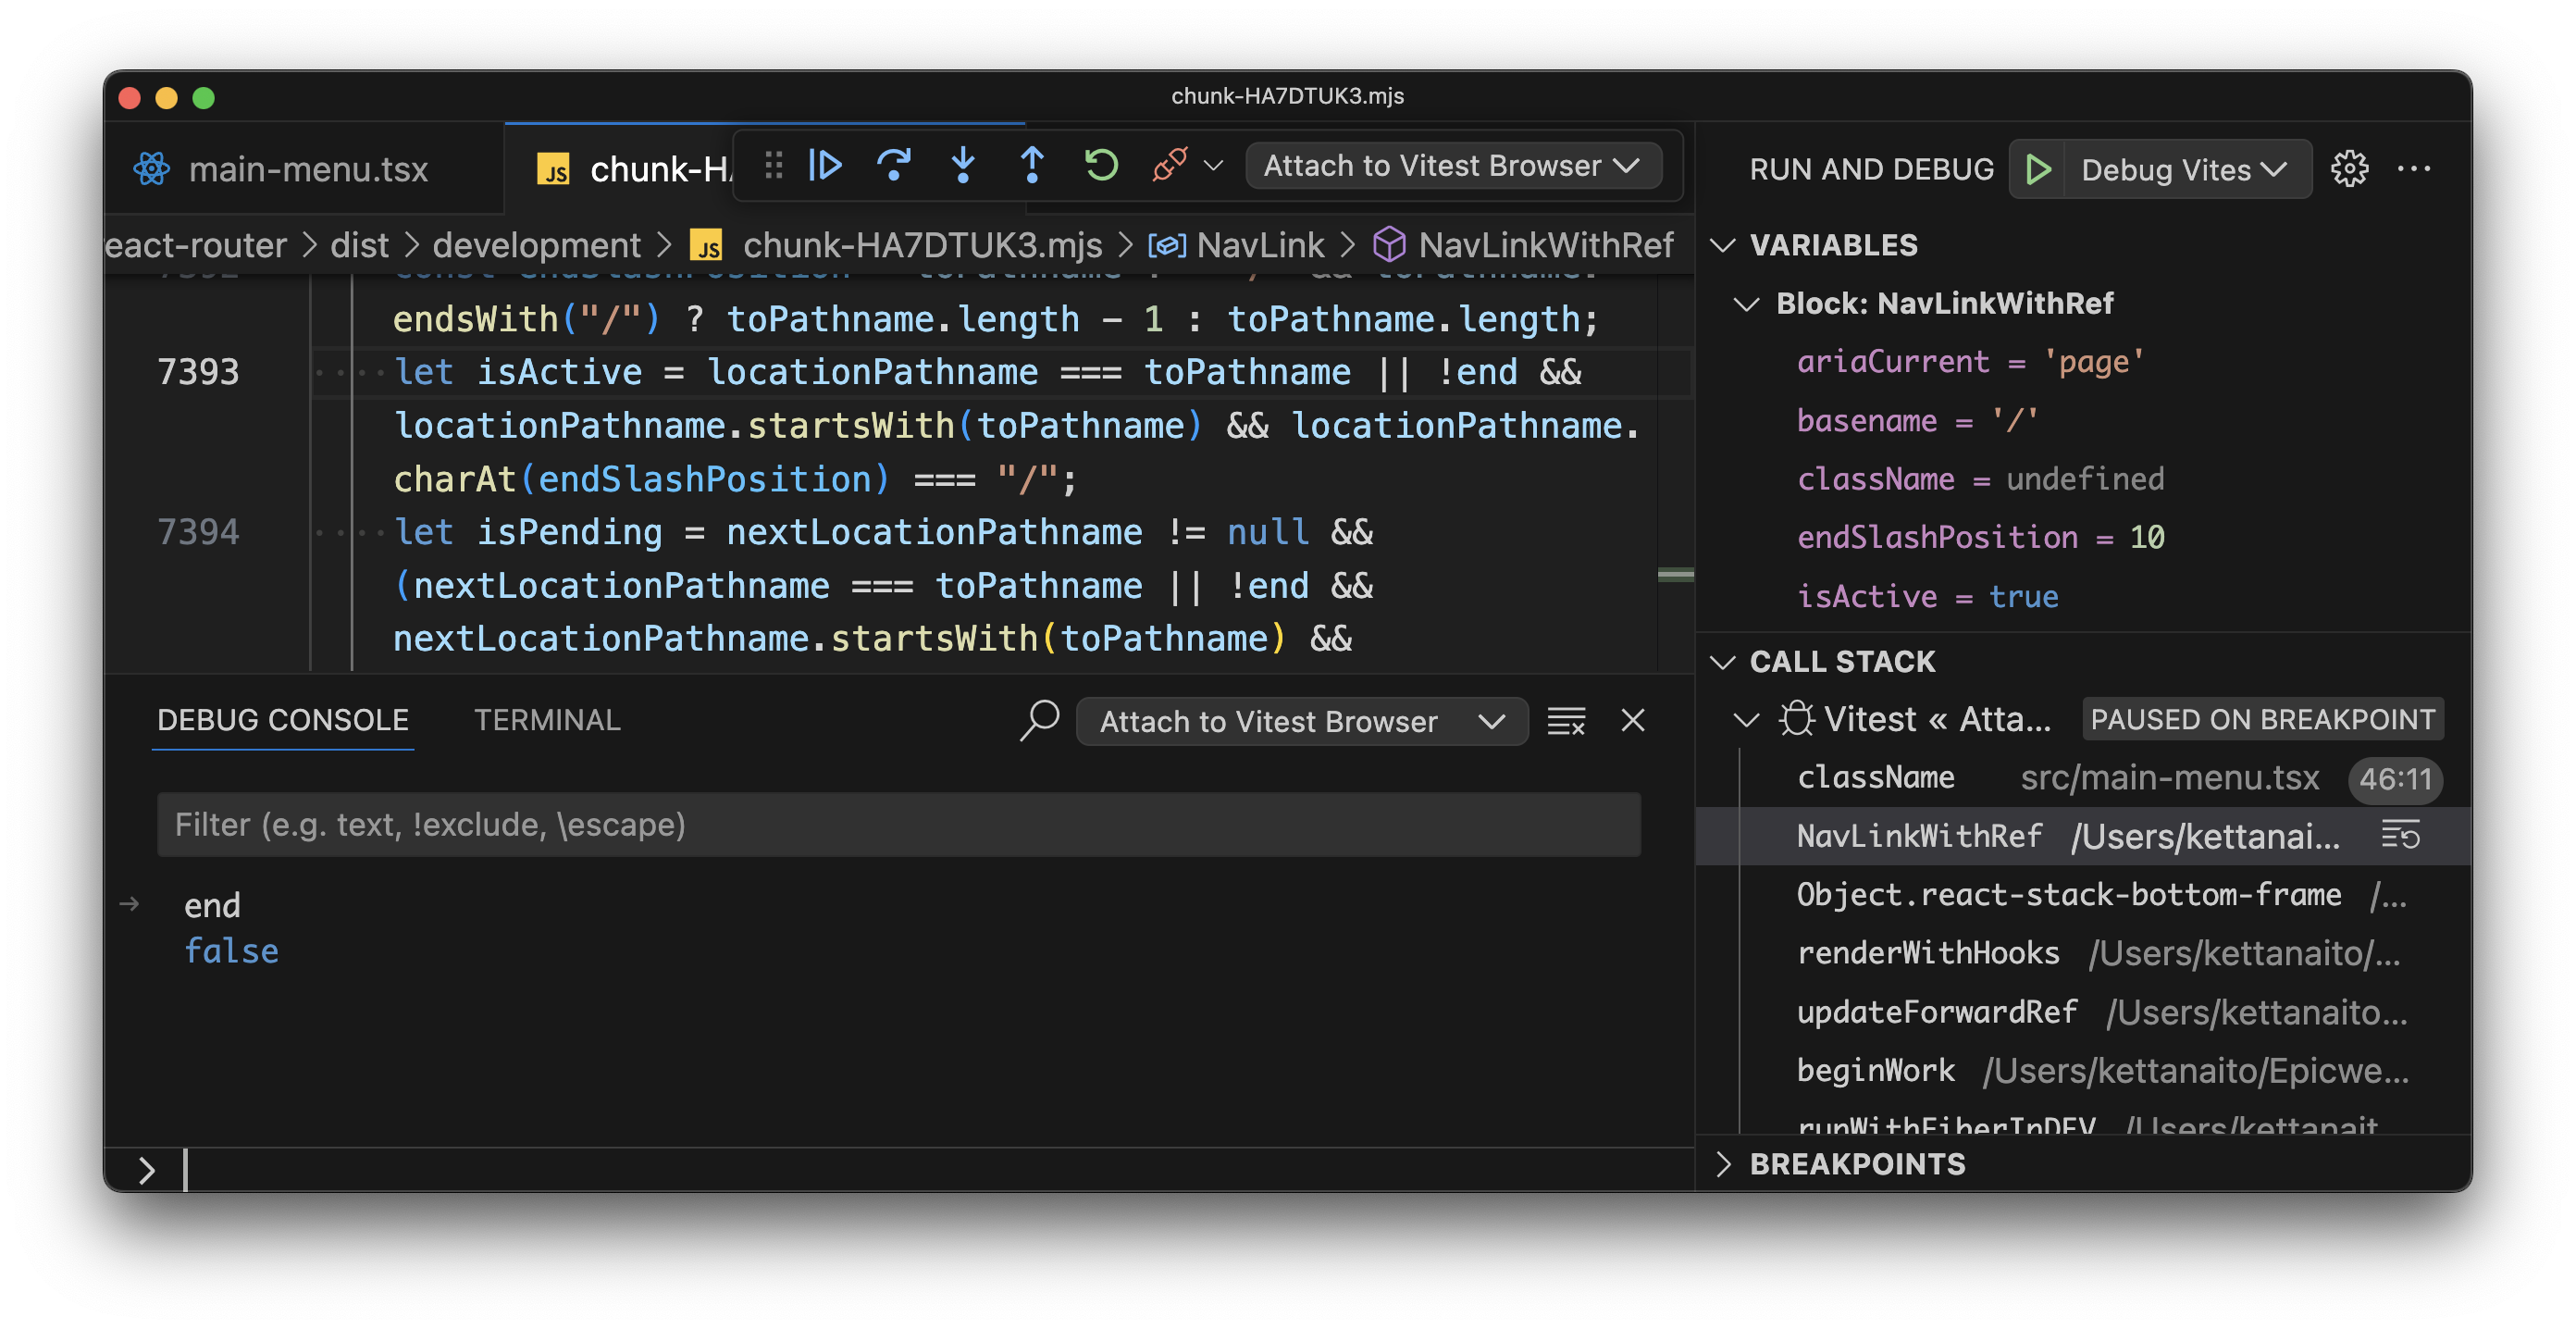Collapse the CALL STACK section
This screenshot has height=1329, width=2576.
[x=1722, y=662]
